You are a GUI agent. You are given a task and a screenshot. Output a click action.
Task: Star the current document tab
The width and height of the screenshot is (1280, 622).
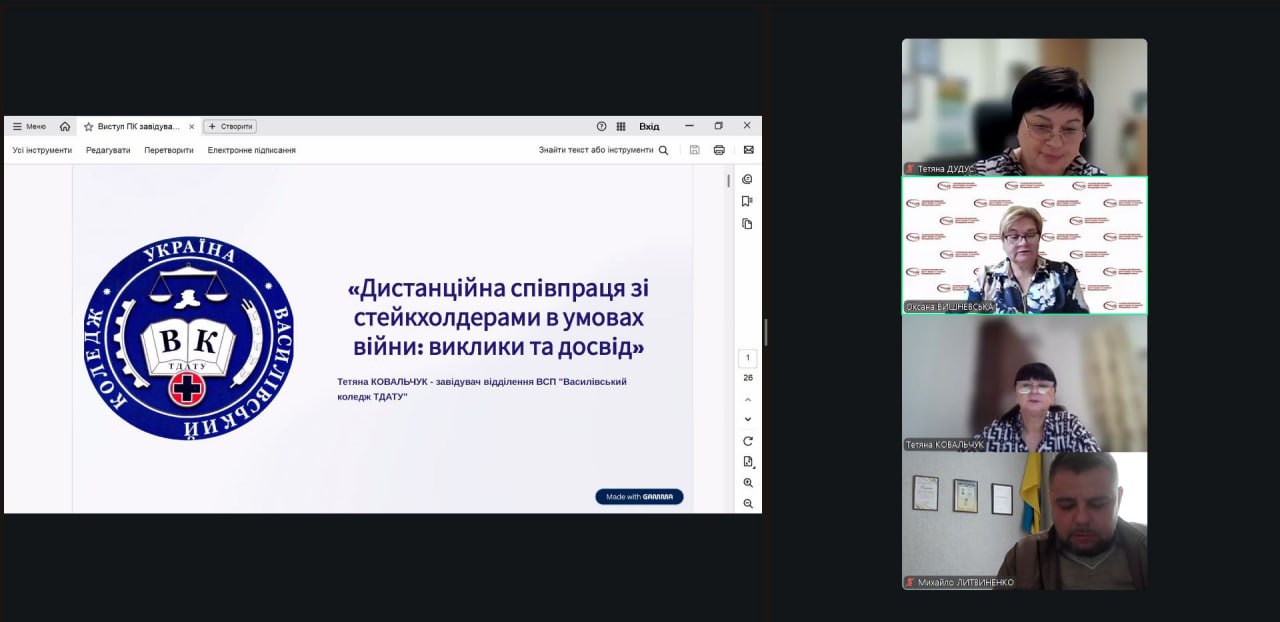pos(88,127)
